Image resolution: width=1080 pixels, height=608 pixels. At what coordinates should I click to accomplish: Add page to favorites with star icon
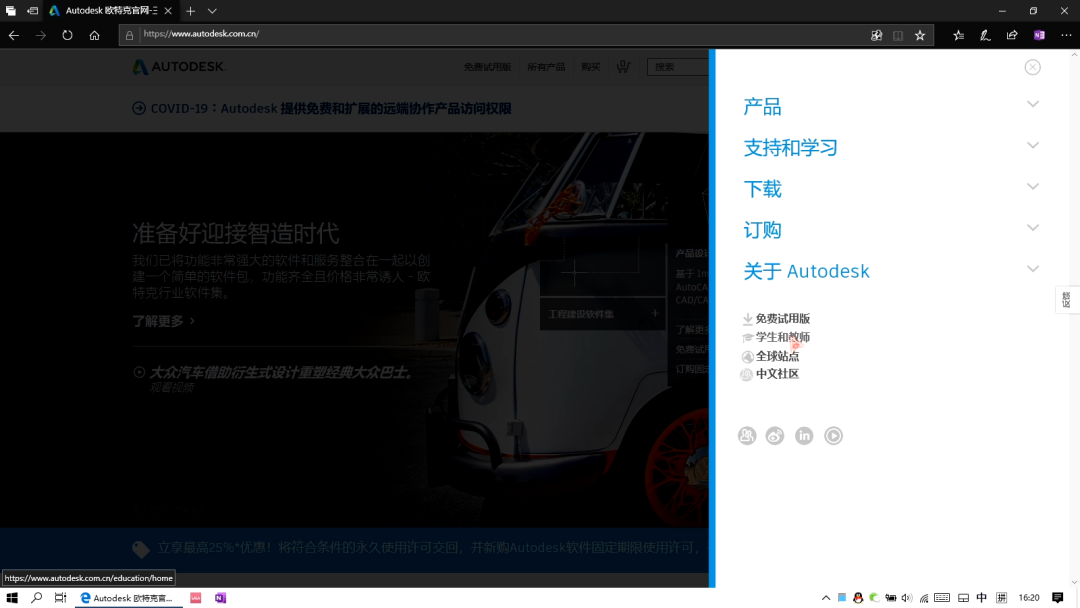point(920,35)
